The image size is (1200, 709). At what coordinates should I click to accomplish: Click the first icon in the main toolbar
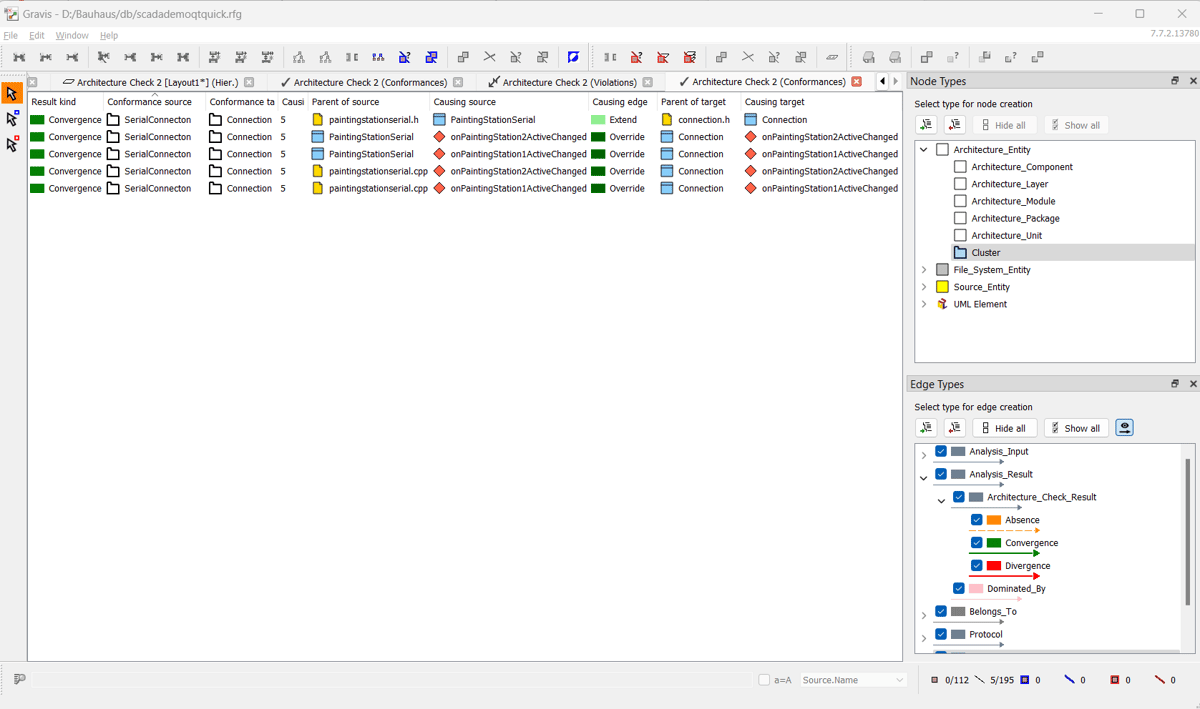[x=19, y=57]
